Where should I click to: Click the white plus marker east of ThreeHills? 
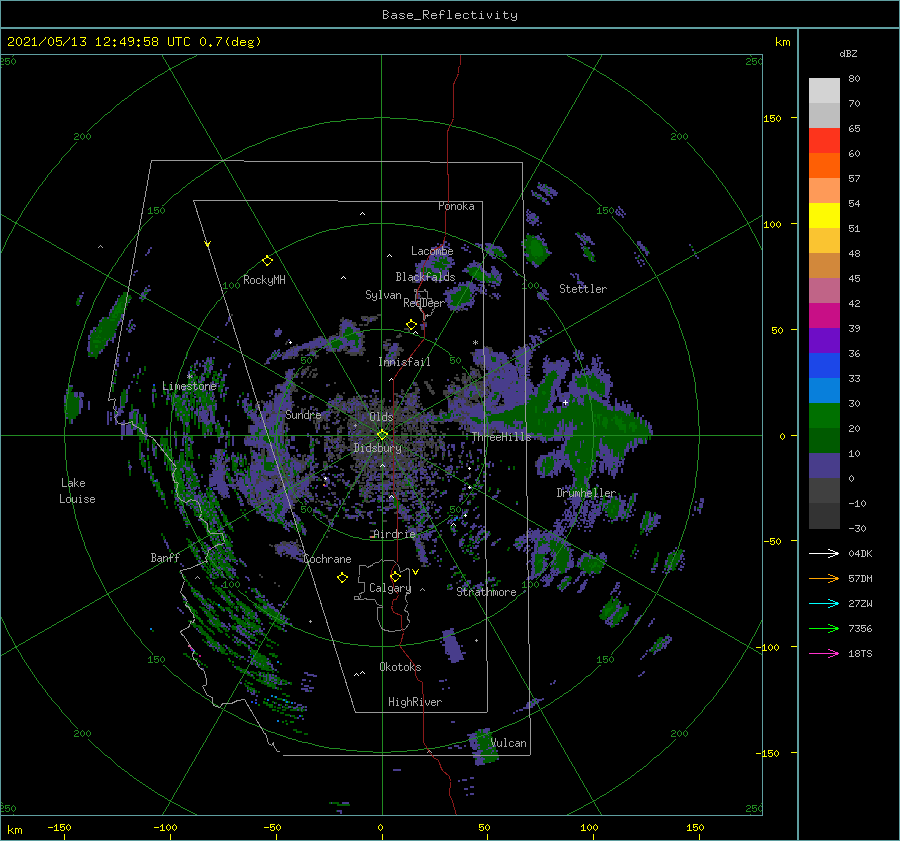pos(565,402)
